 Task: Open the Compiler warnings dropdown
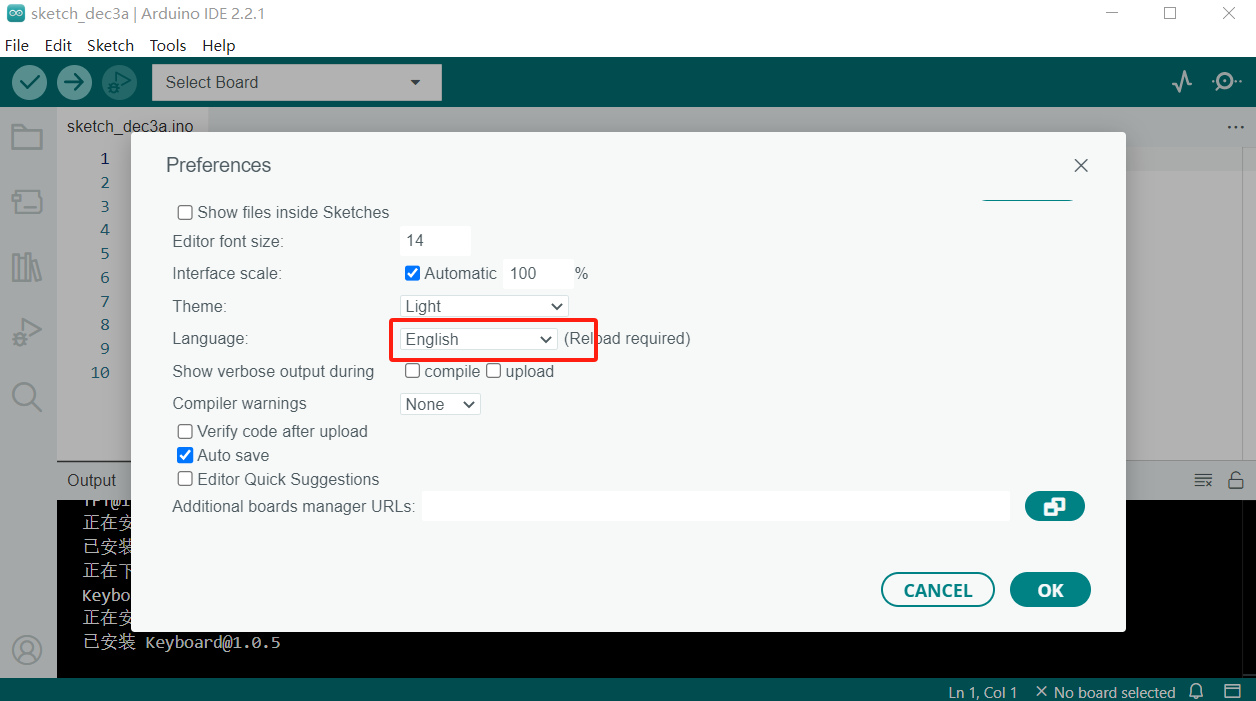(x=440, y=404)
